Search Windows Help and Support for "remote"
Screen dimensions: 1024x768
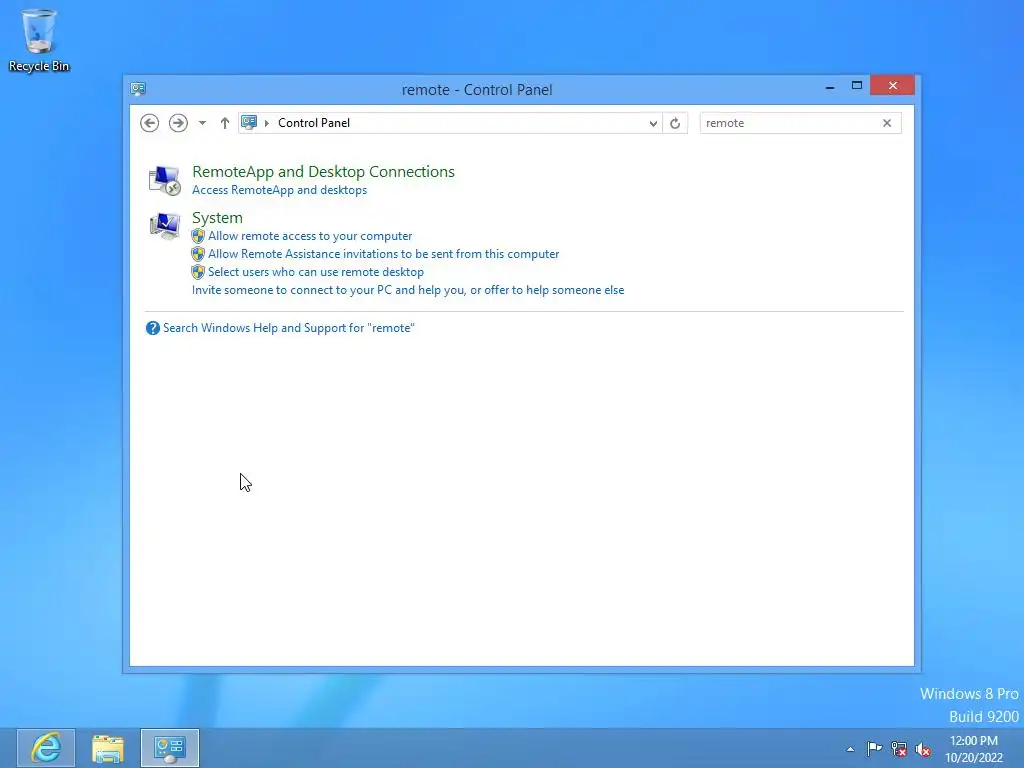289,328
